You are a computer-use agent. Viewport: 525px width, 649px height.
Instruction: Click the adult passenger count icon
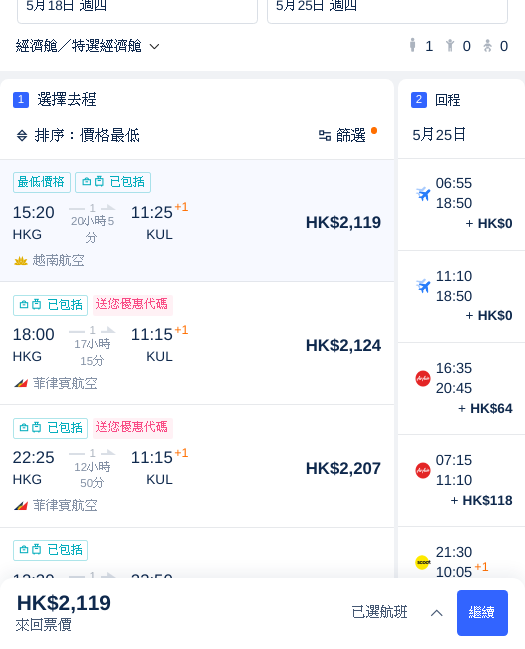click(412, 46)
